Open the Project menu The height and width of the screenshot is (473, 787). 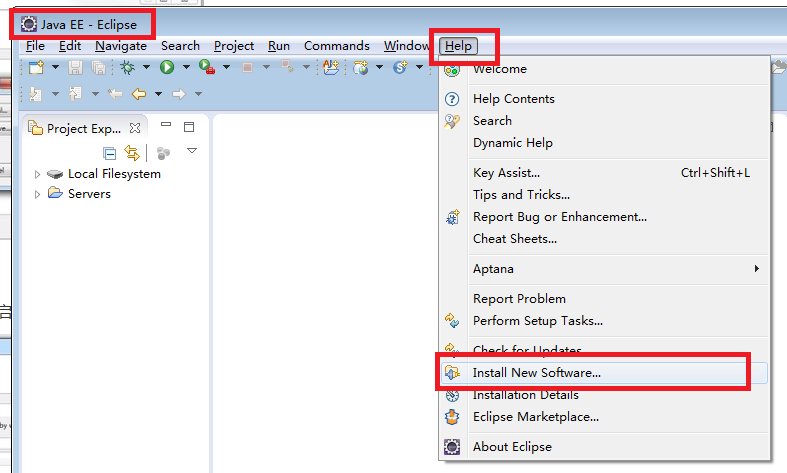pos(234,46)
